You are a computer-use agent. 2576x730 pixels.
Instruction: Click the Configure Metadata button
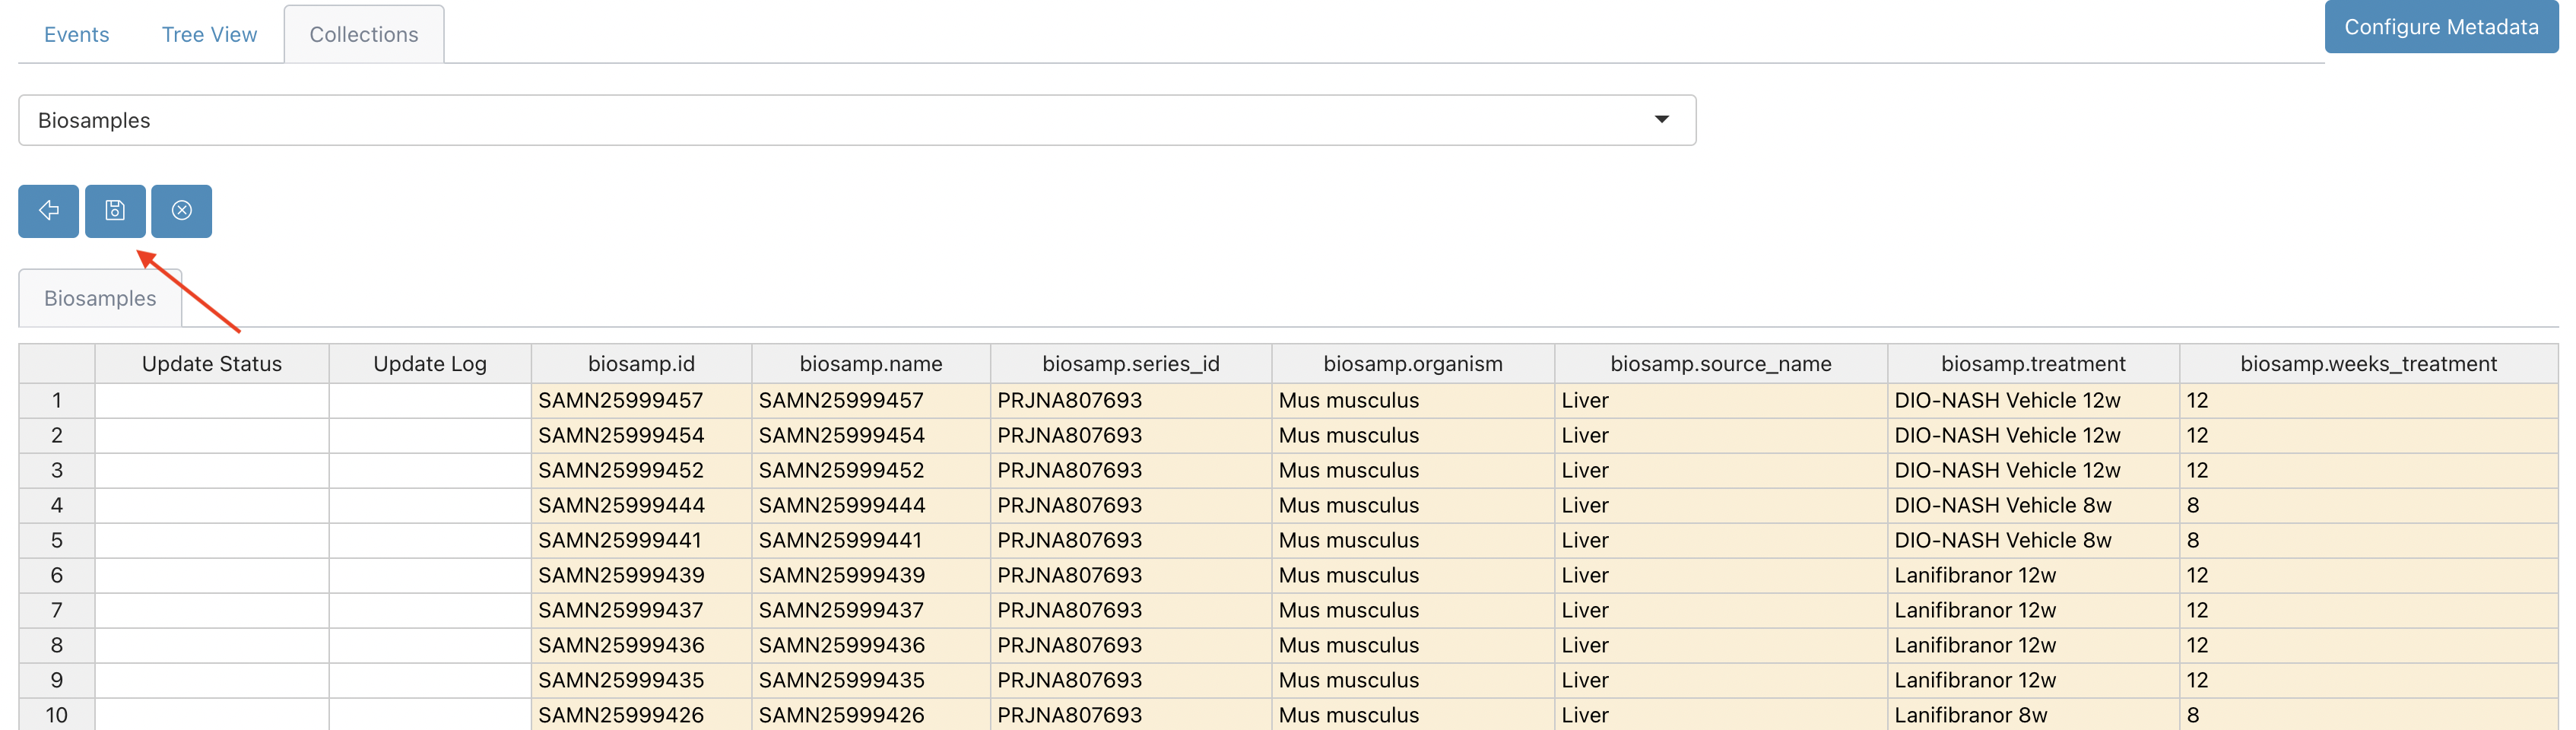pos(2441,27)
